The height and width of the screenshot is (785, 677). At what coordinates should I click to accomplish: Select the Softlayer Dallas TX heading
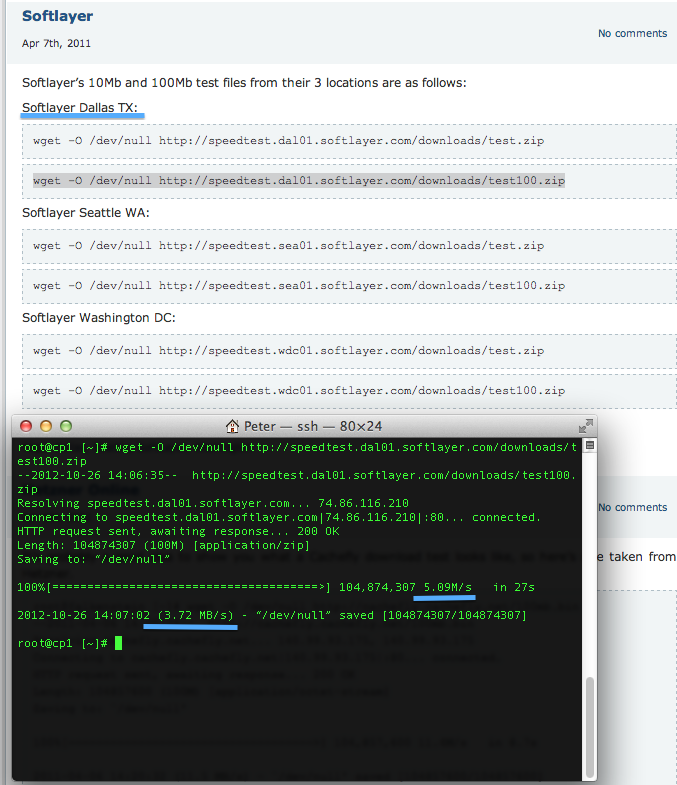pos(80,108)
